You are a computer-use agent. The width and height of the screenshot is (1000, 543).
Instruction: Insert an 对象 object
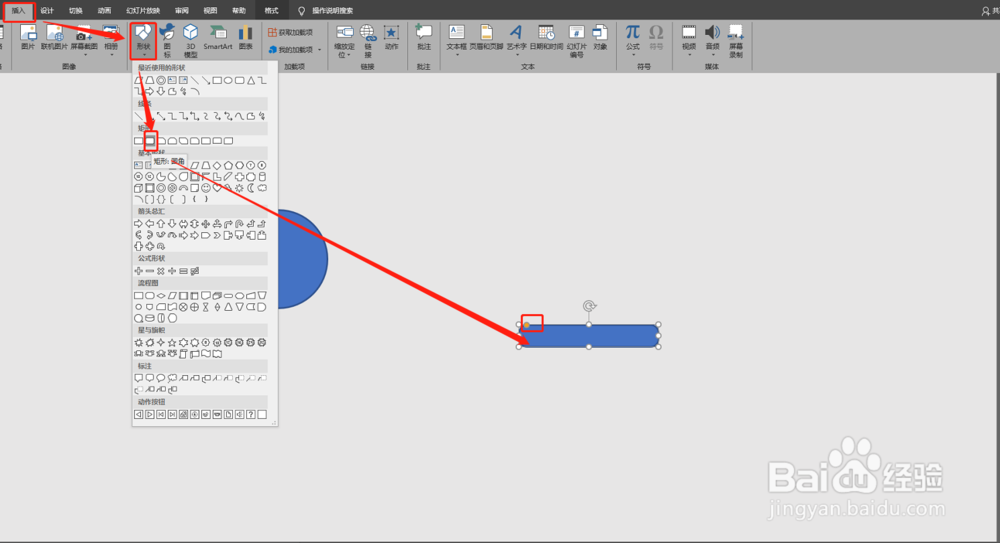point(600,38)
